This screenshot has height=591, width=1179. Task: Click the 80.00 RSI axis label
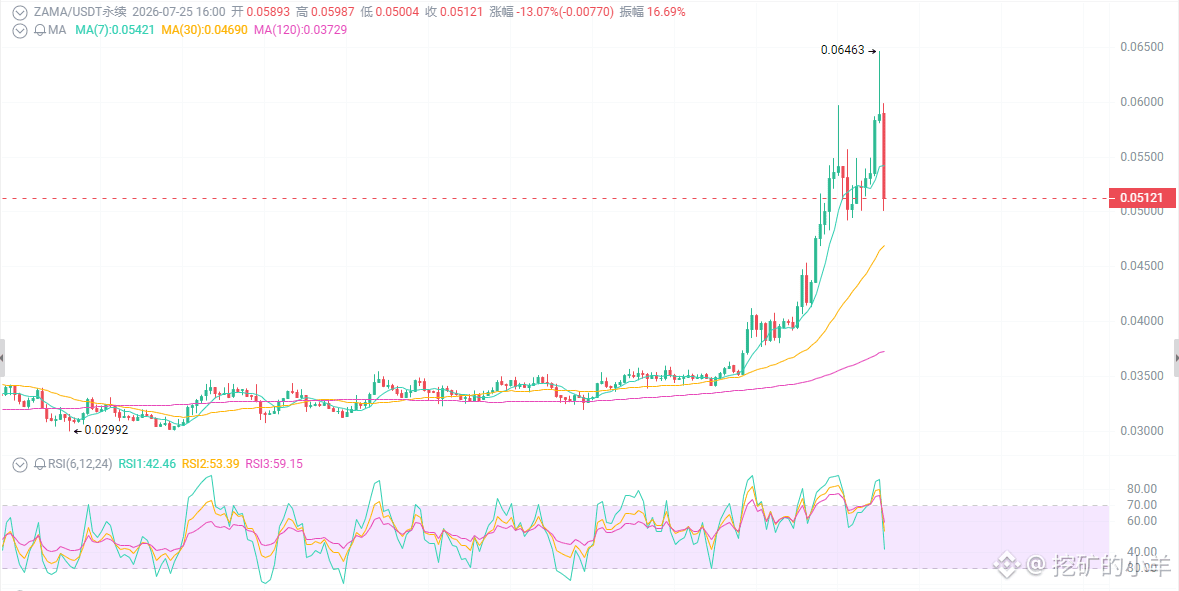(1141, 488)
